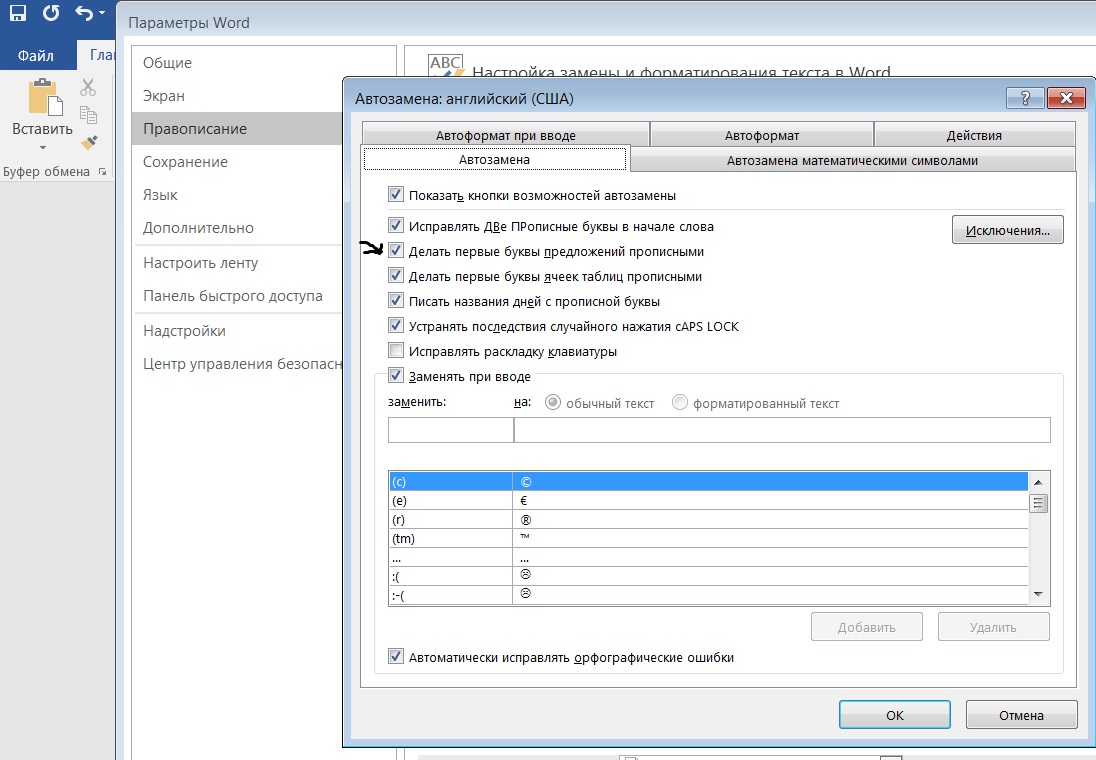Click the Добавить button

(x=867, y=627)
